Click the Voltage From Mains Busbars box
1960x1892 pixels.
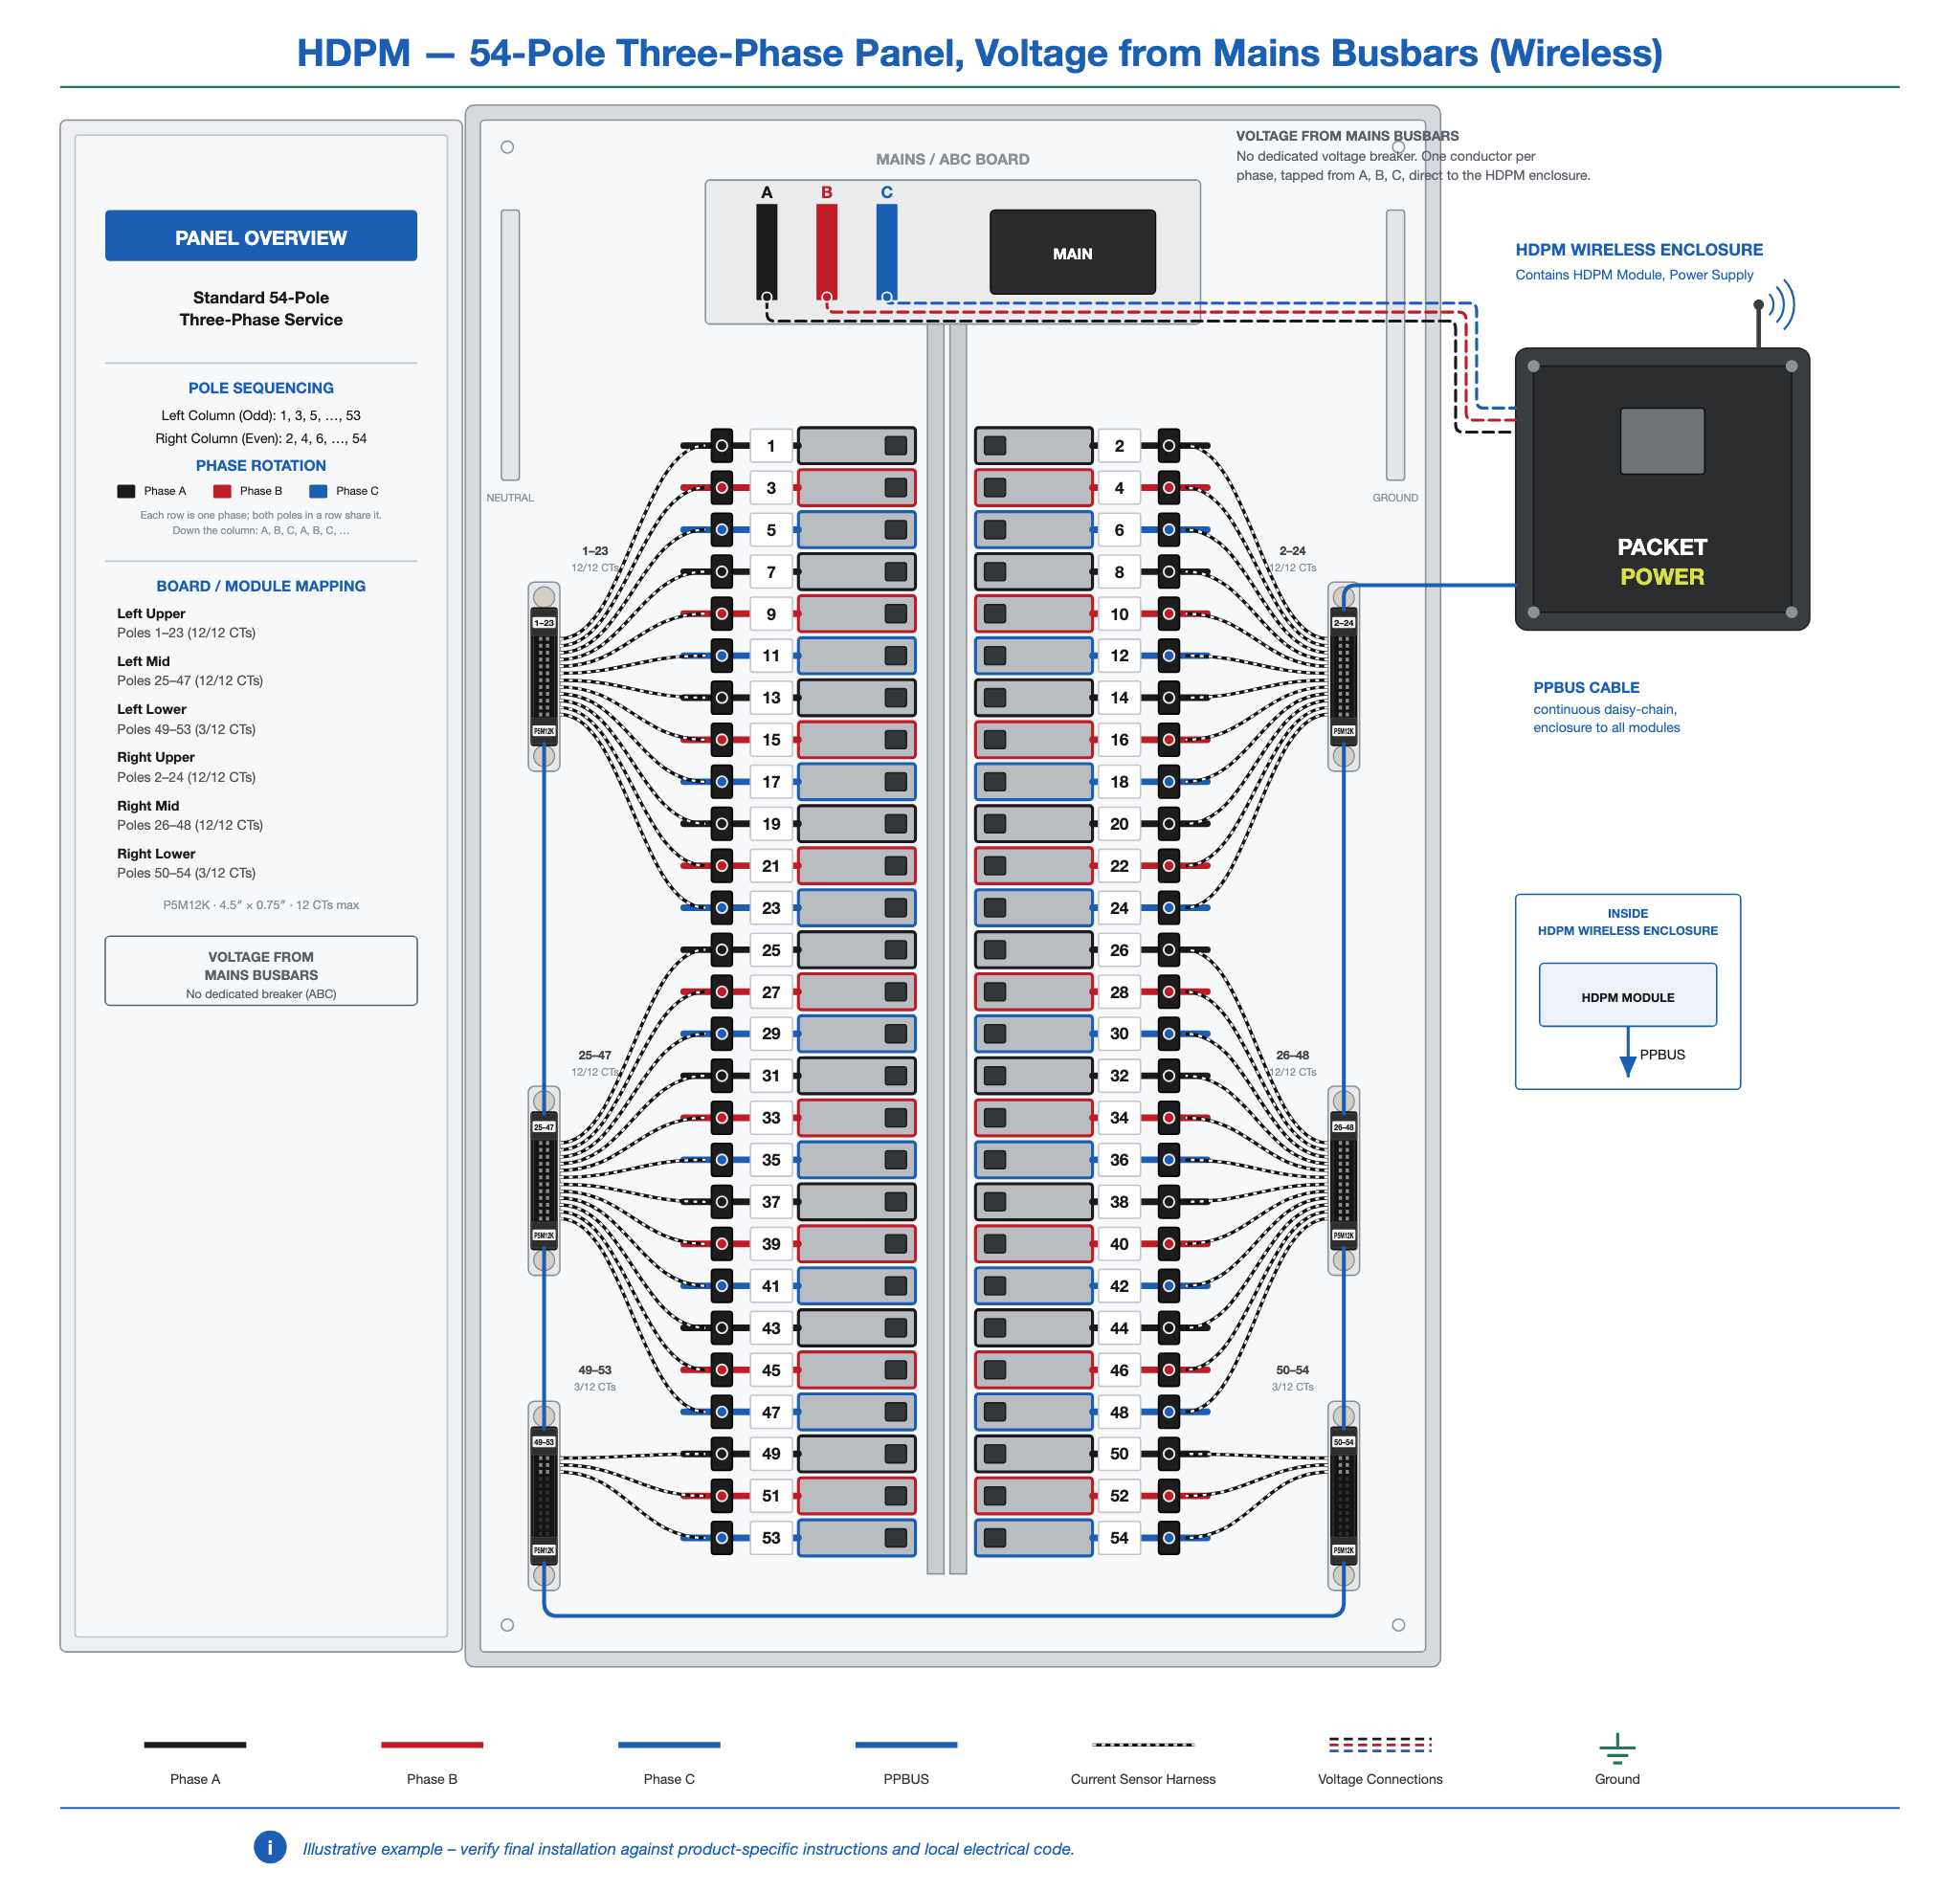[261, 971]
